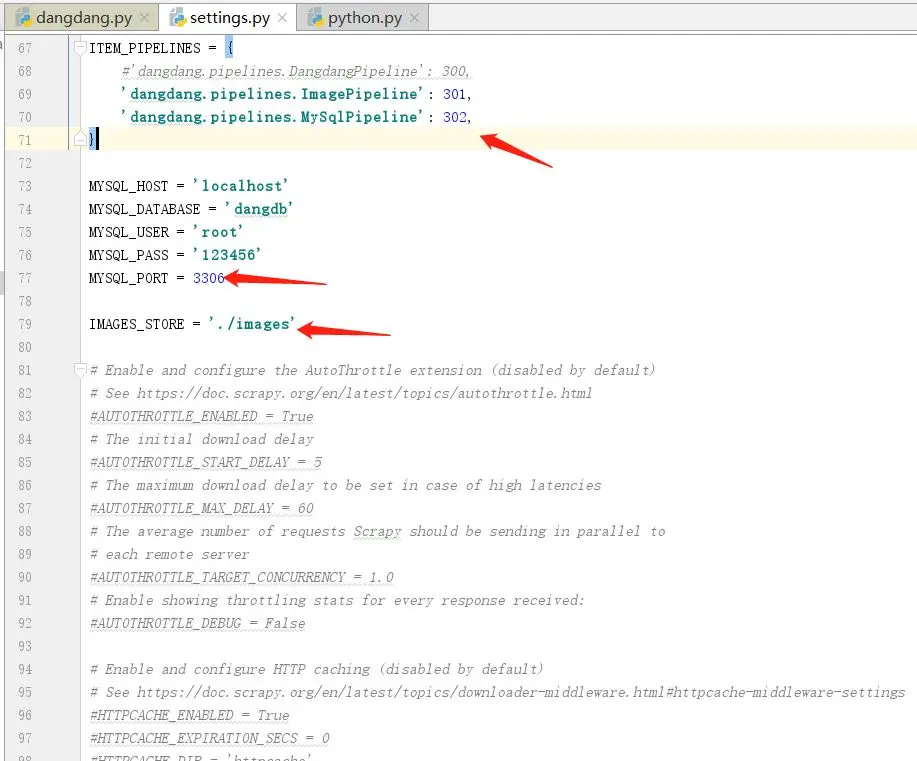
Task: Click the #AUTOTHROTTLE_MAX_DELAY = 60 line
Action: tap(202, 508)
